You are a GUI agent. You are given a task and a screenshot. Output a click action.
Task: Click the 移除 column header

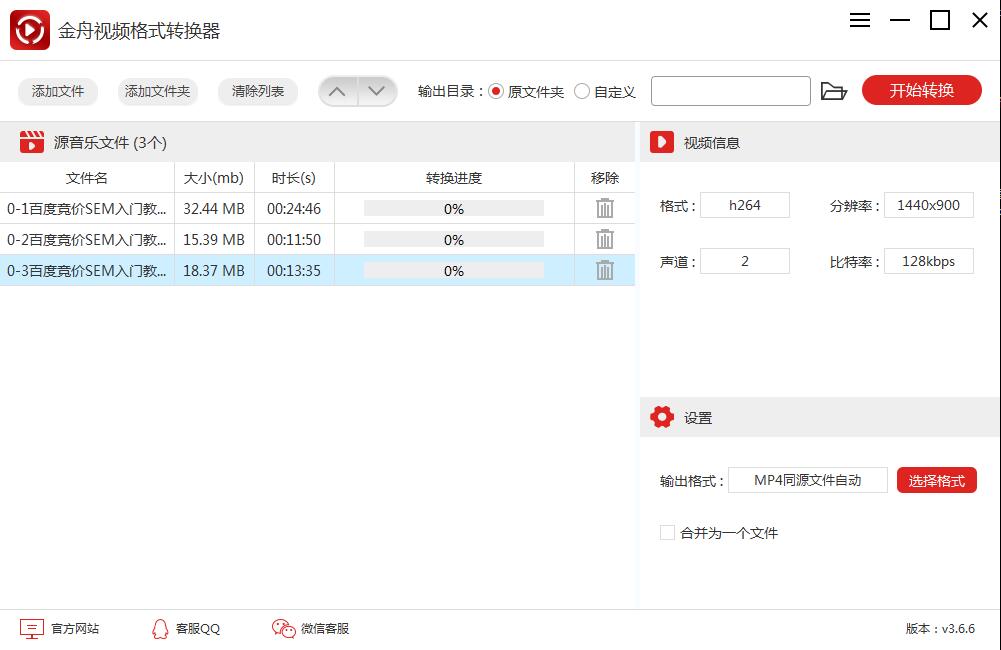[x=605, y=178]
